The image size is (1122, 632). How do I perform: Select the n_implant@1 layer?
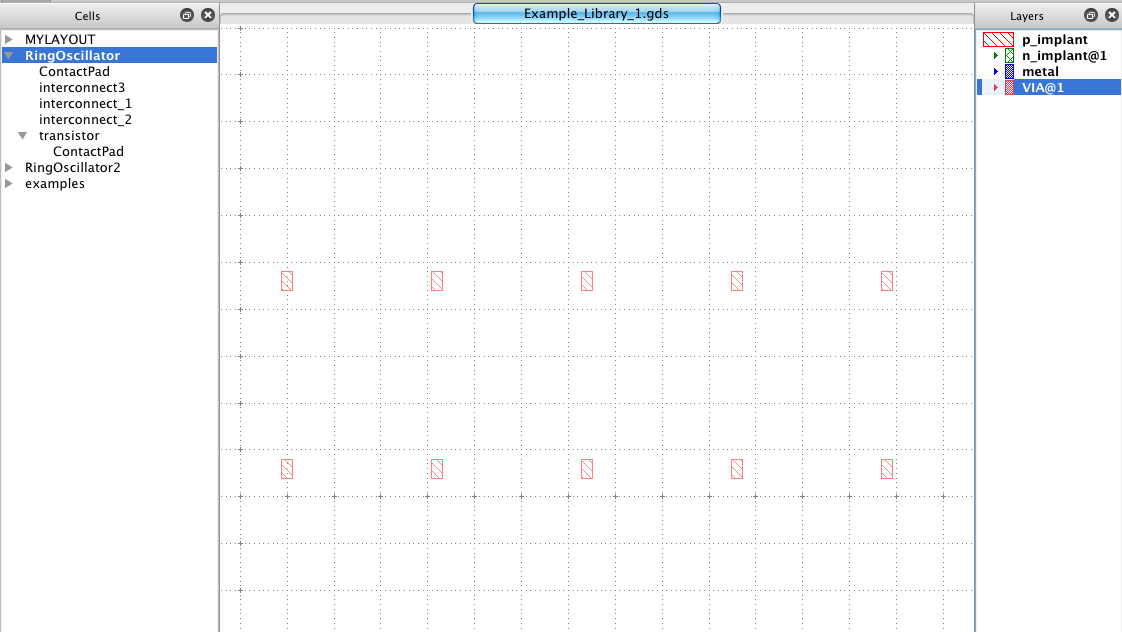tap(1064, 56)
